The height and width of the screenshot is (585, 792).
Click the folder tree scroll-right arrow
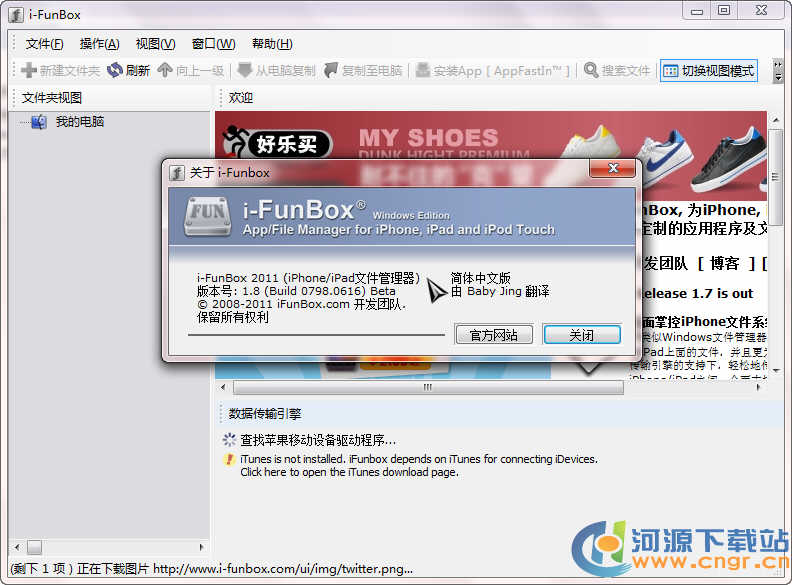(x=202, y=547)
